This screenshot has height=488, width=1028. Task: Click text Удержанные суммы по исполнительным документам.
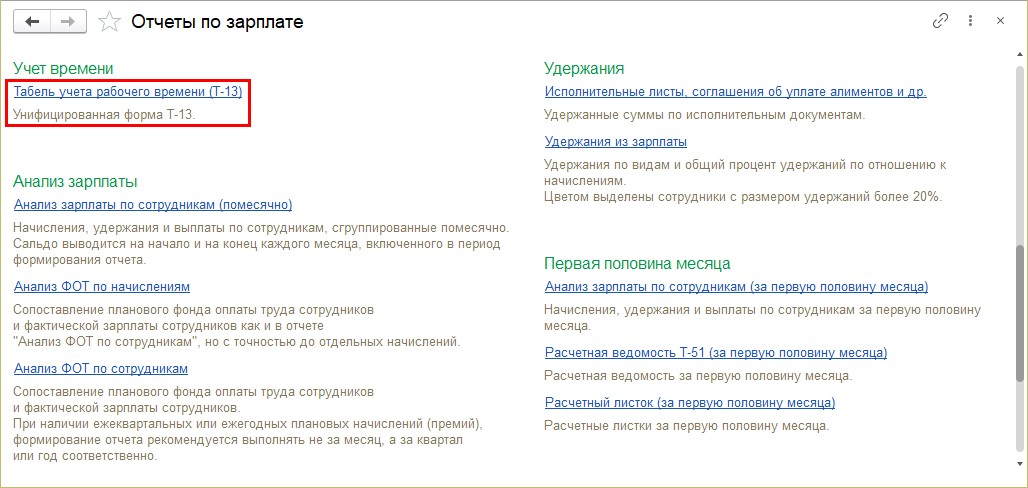[x=705, y=115]
